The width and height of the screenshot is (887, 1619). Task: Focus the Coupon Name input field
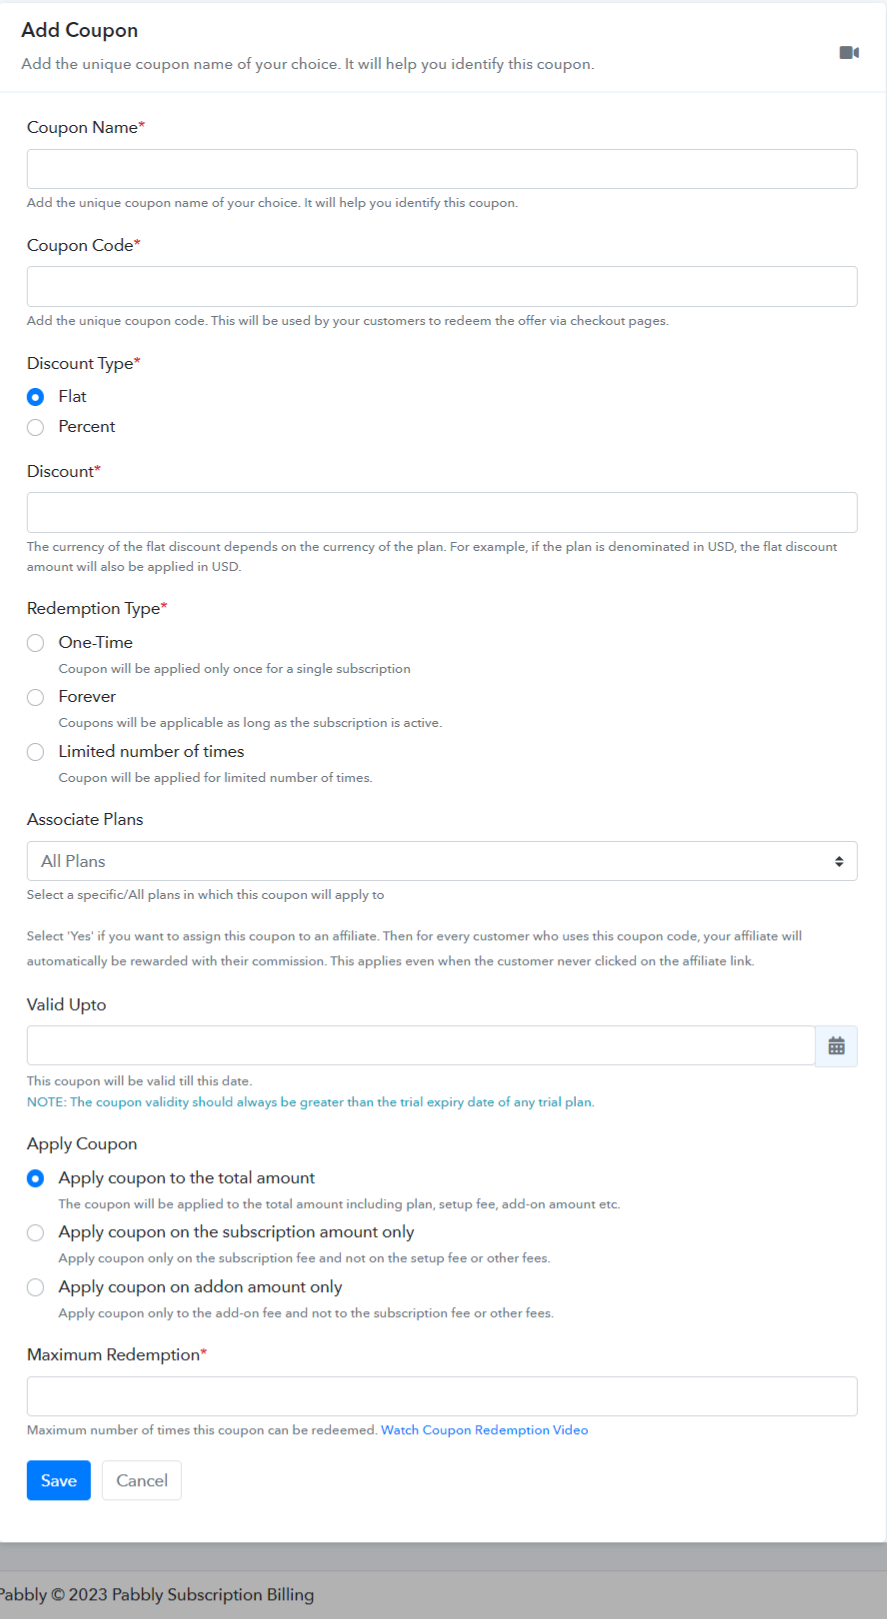coord(442,169)
